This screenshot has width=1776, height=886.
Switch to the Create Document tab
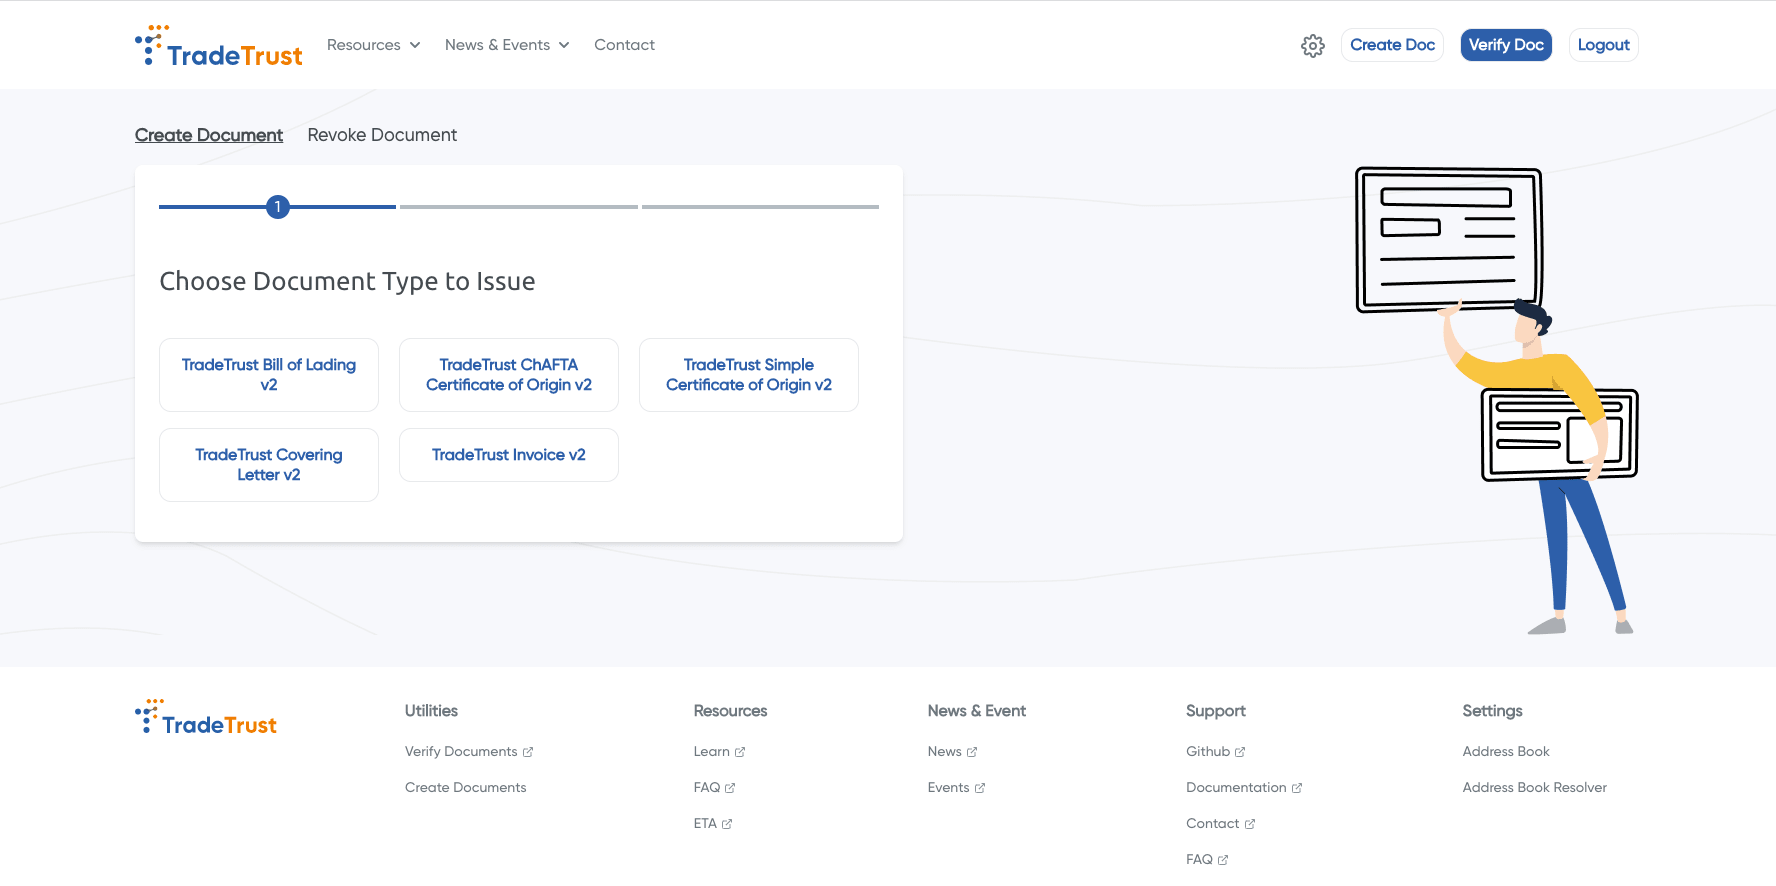209,135
